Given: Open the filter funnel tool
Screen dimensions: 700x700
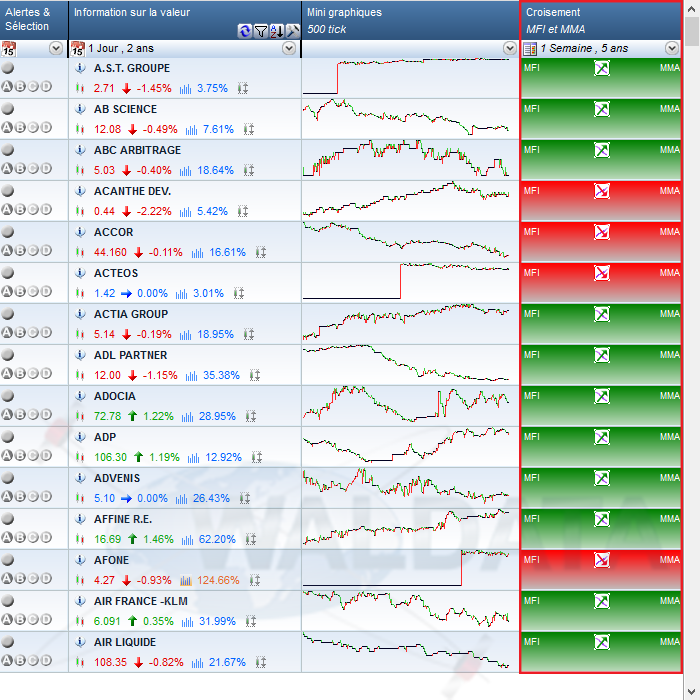Looking at the screenshot, I should pos(260,31).
